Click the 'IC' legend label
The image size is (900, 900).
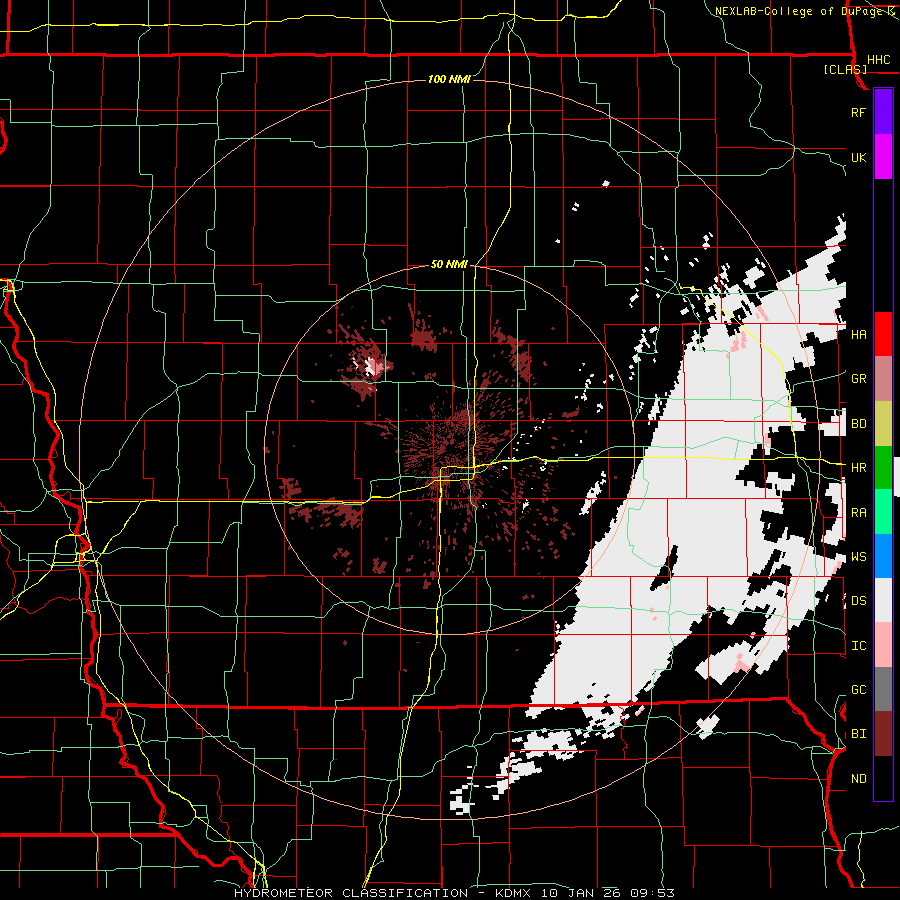[858, 646]
